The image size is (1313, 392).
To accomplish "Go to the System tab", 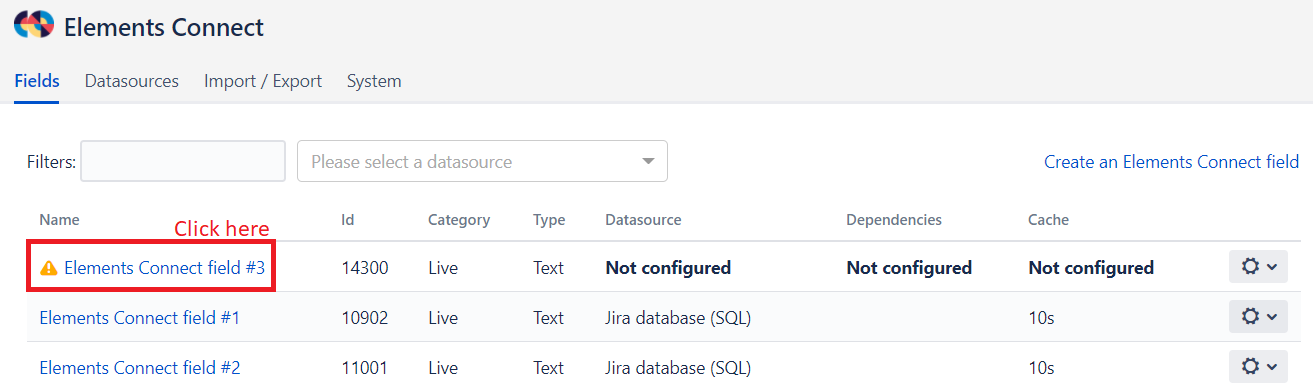I will click(374, 81).
